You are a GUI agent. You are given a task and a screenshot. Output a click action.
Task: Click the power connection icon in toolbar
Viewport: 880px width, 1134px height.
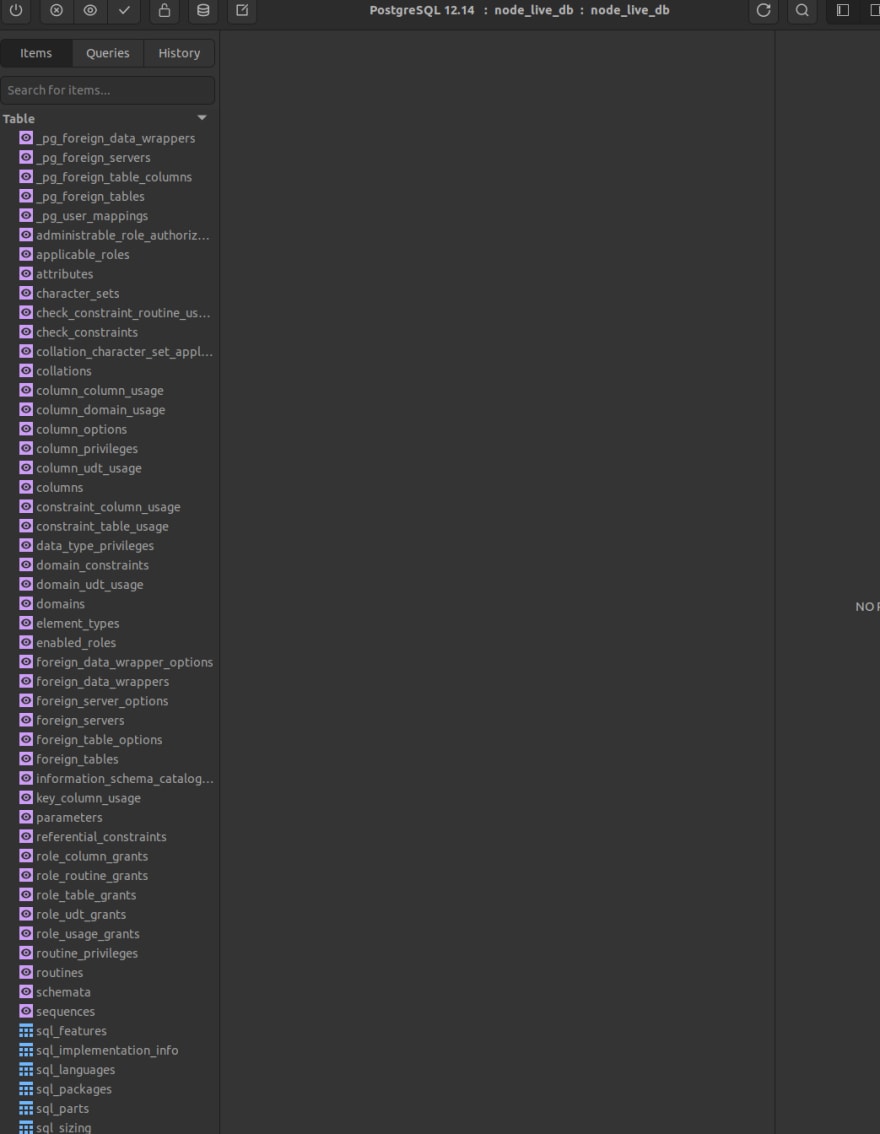16,10
